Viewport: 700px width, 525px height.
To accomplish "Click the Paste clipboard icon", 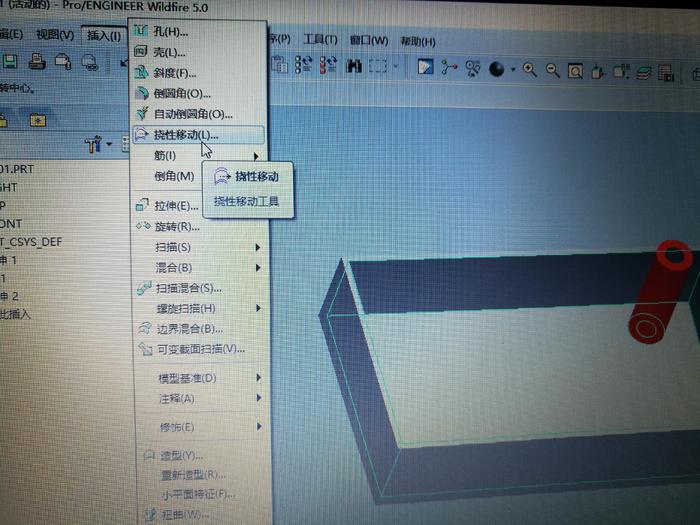I will click(280, 64).
